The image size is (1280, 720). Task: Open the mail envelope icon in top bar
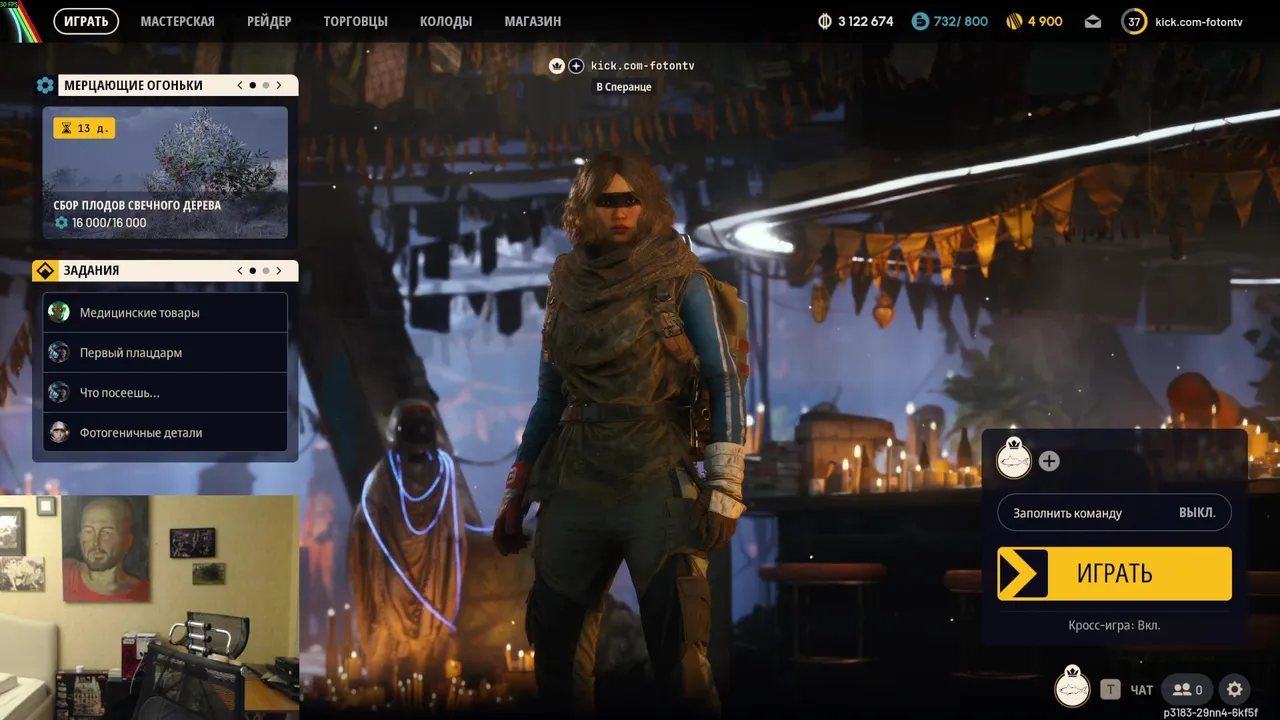(x=1093, y=21)
